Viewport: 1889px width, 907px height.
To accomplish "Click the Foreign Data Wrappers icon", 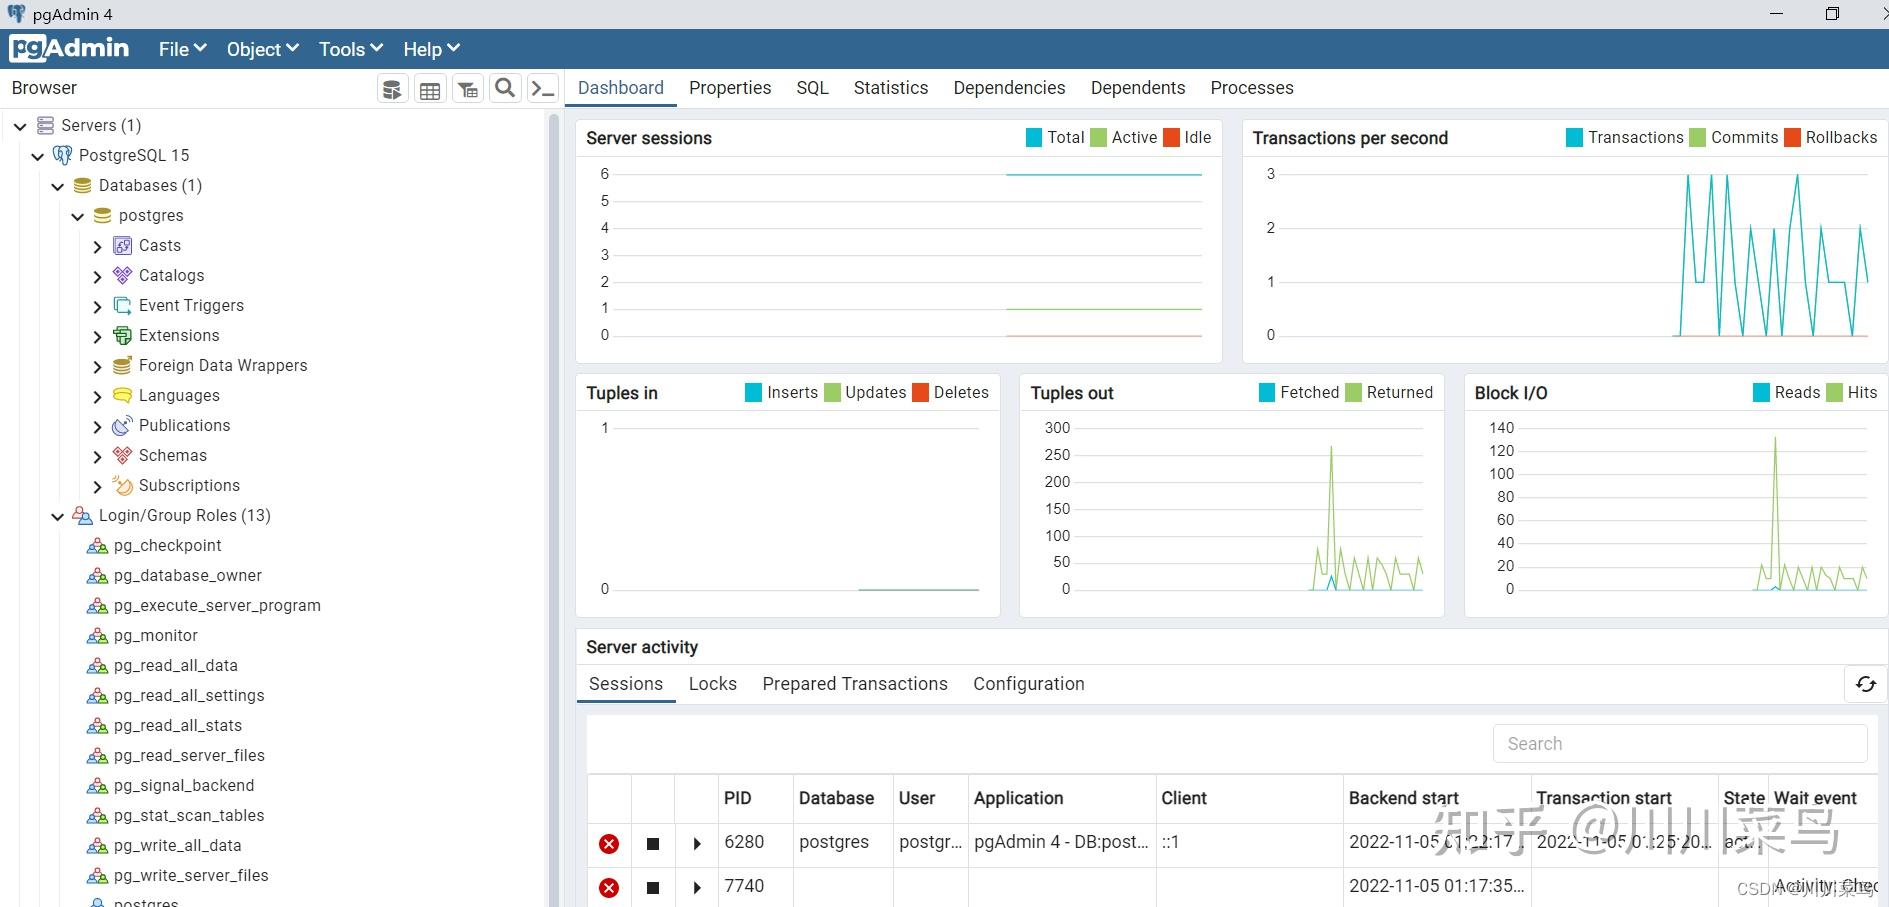I will [x=123, y=366].
